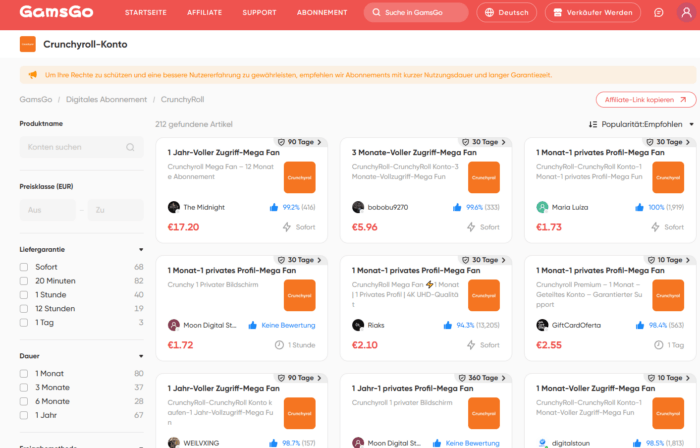Go to GamsGo breadcrumb link

(36, 100)
